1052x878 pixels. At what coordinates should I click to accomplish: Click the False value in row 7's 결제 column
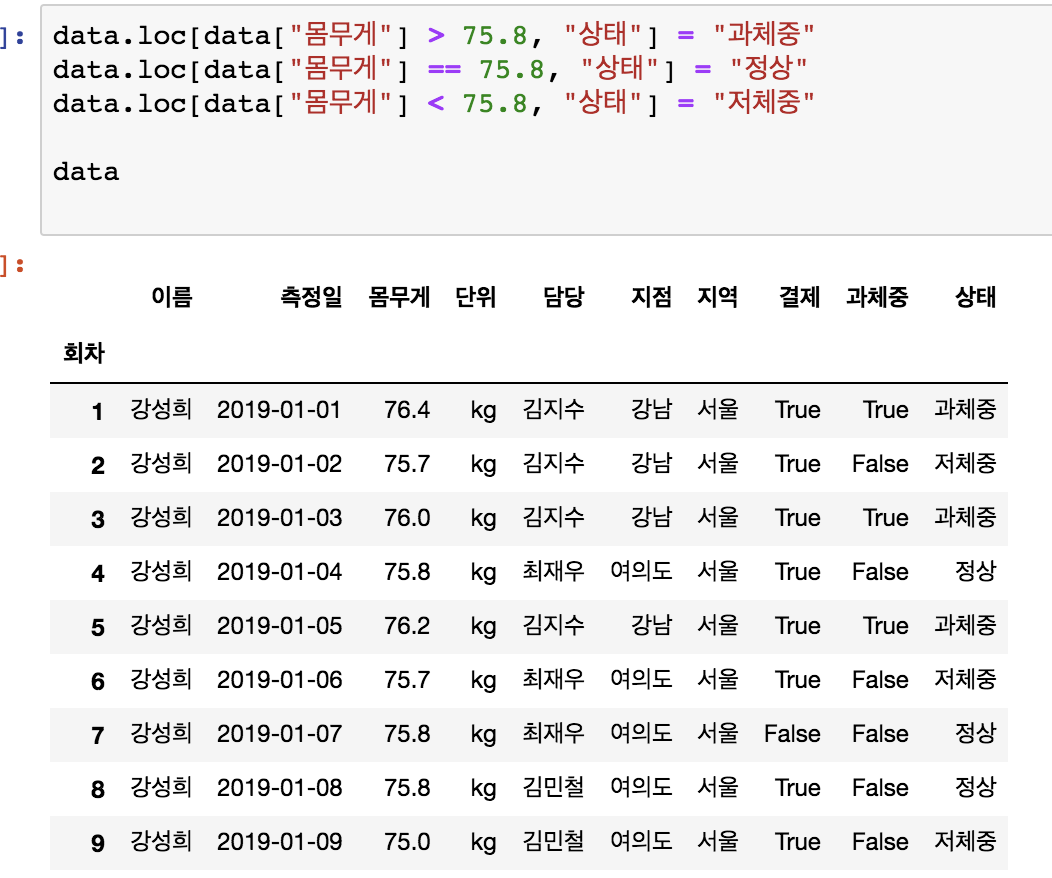point(792,734)
